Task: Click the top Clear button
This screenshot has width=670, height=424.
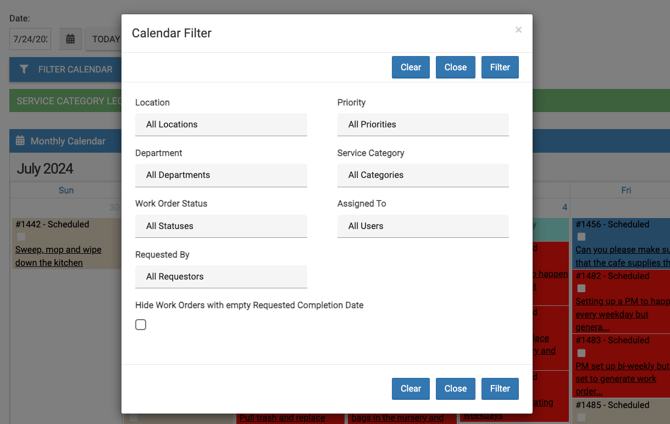Action: coord(411,67)
